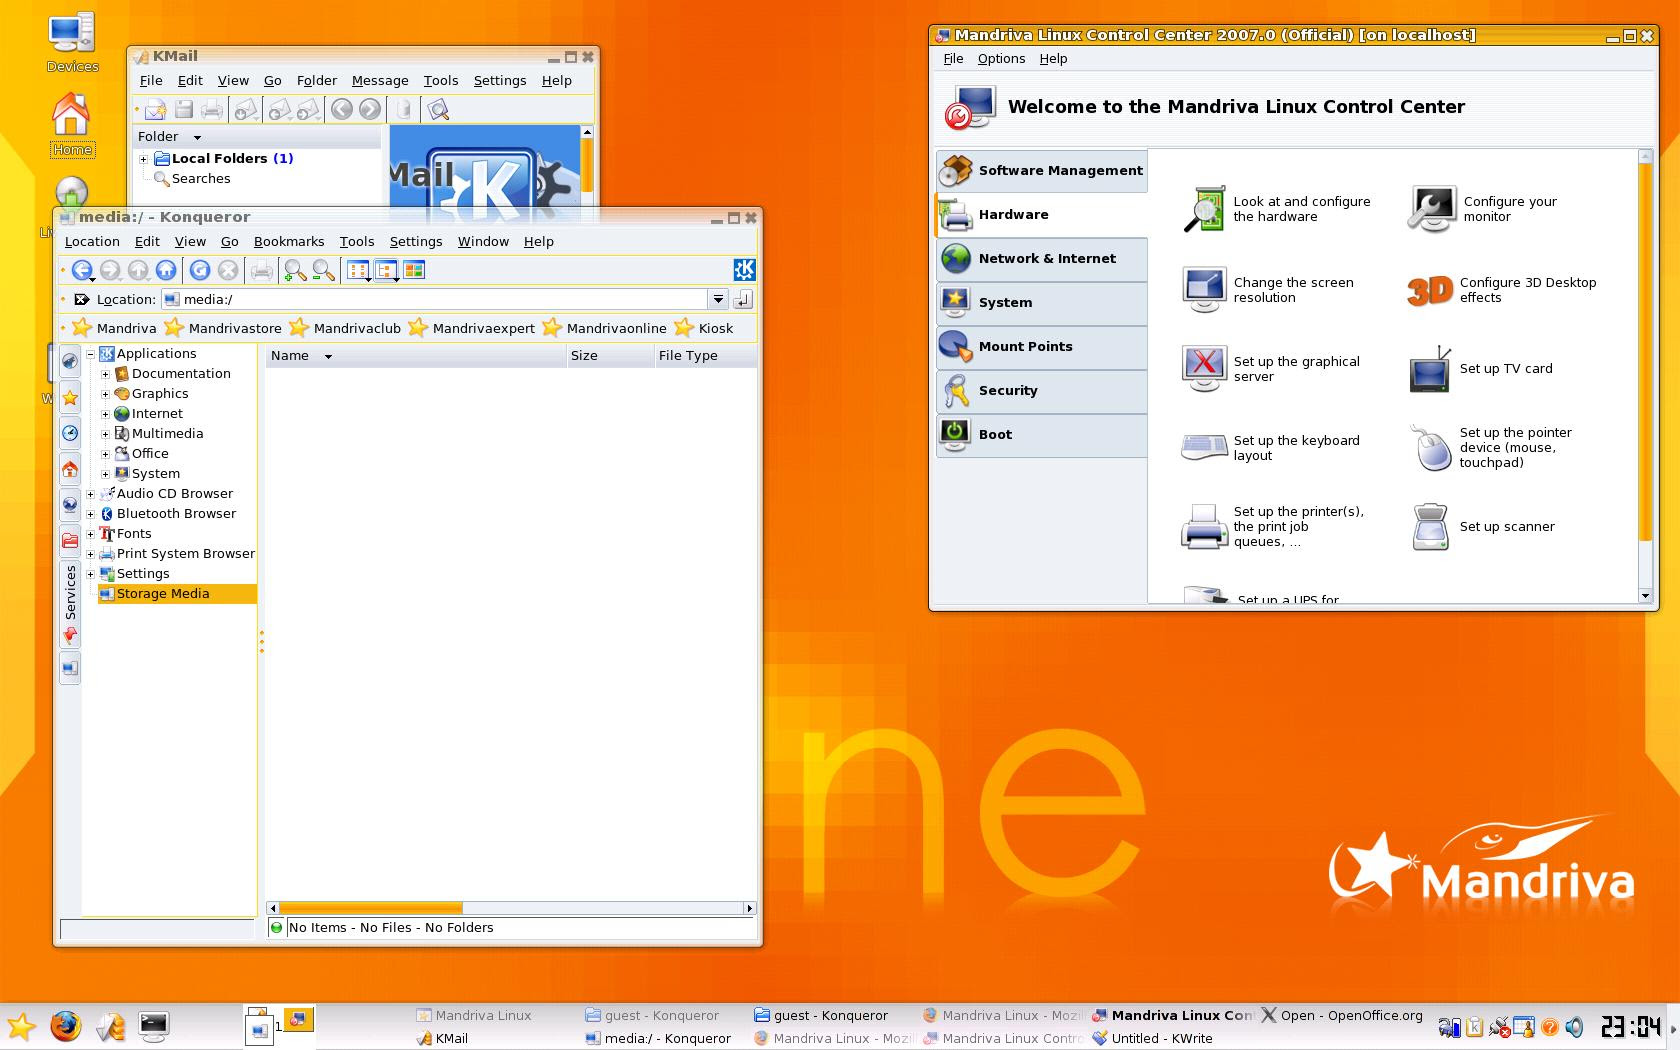Click Konqueror Home toolbar icon
Viewport: 1680px width, 1050px height.
click(166, 270)
